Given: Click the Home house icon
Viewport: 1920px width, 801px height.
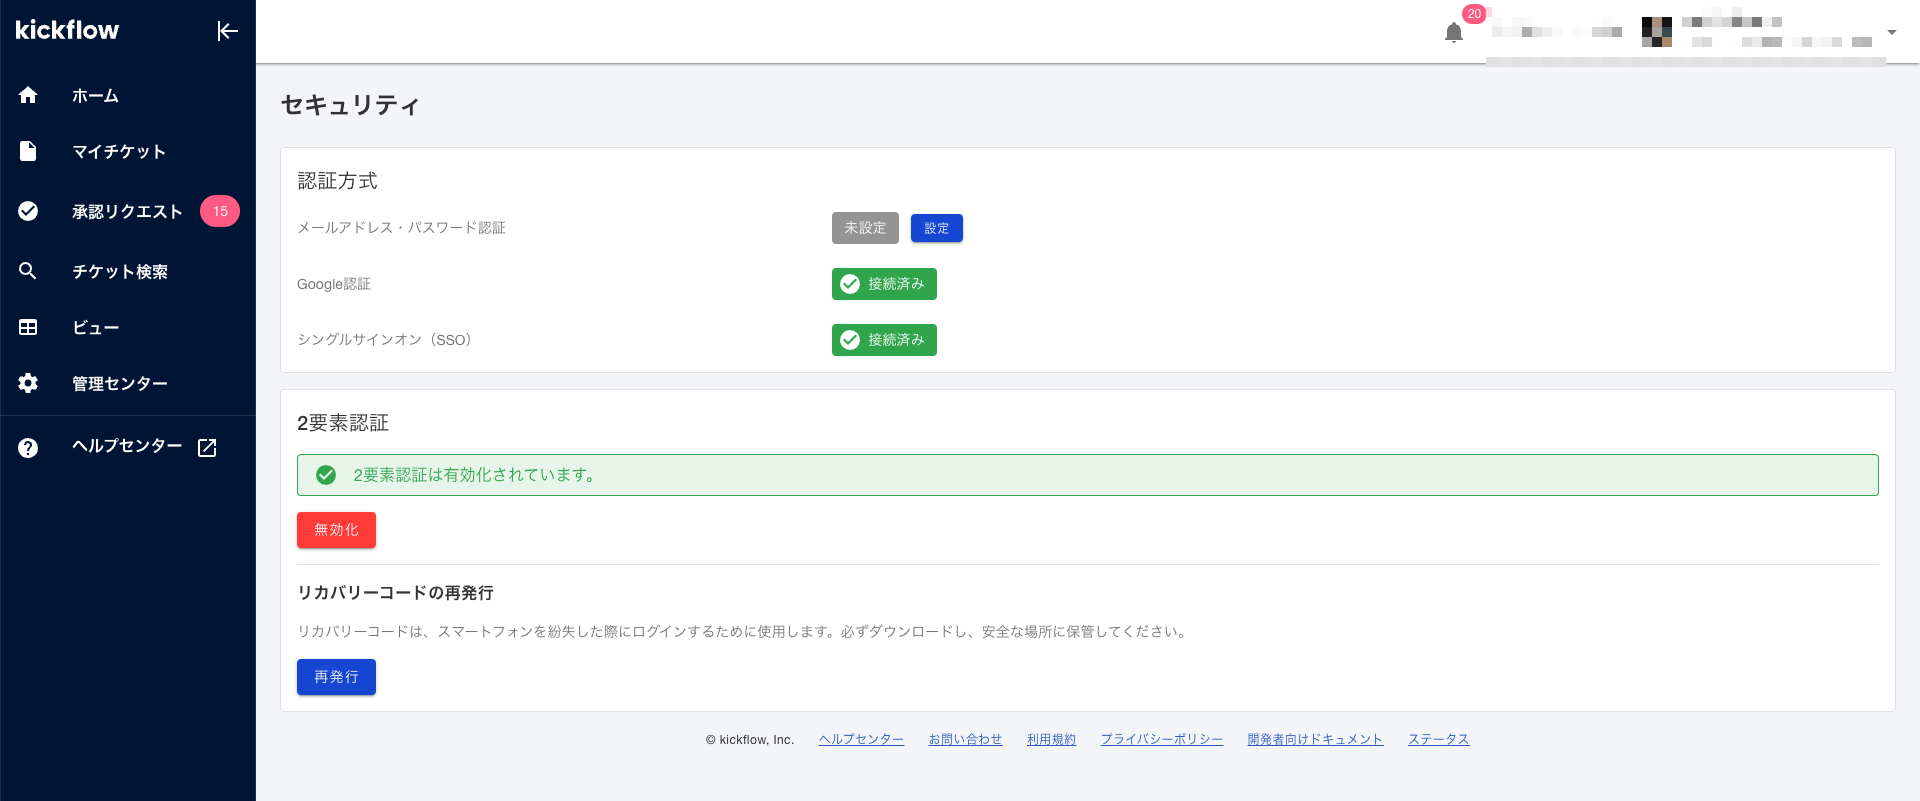Looking at the screenshot, I should [28, 95].
